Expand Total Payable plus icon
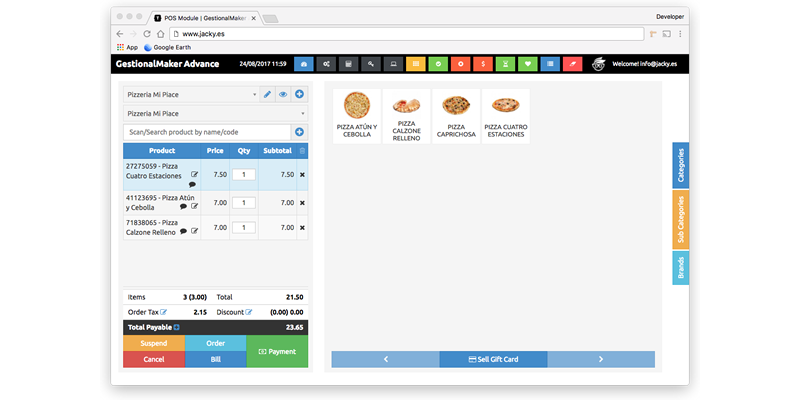800x400 pixels. [x=177, y=328]
